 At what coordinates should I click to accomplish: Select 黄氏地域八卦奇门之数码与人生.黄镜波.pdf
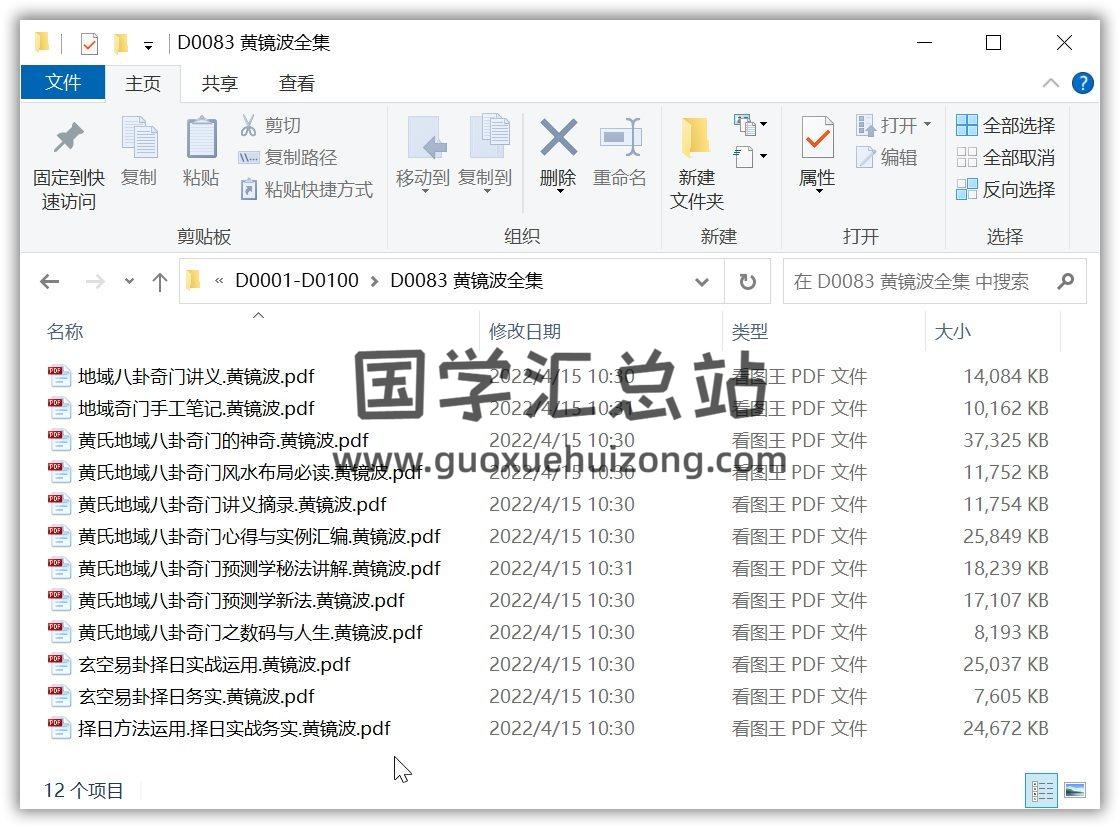pyautogui.click(x=251, y=633)
